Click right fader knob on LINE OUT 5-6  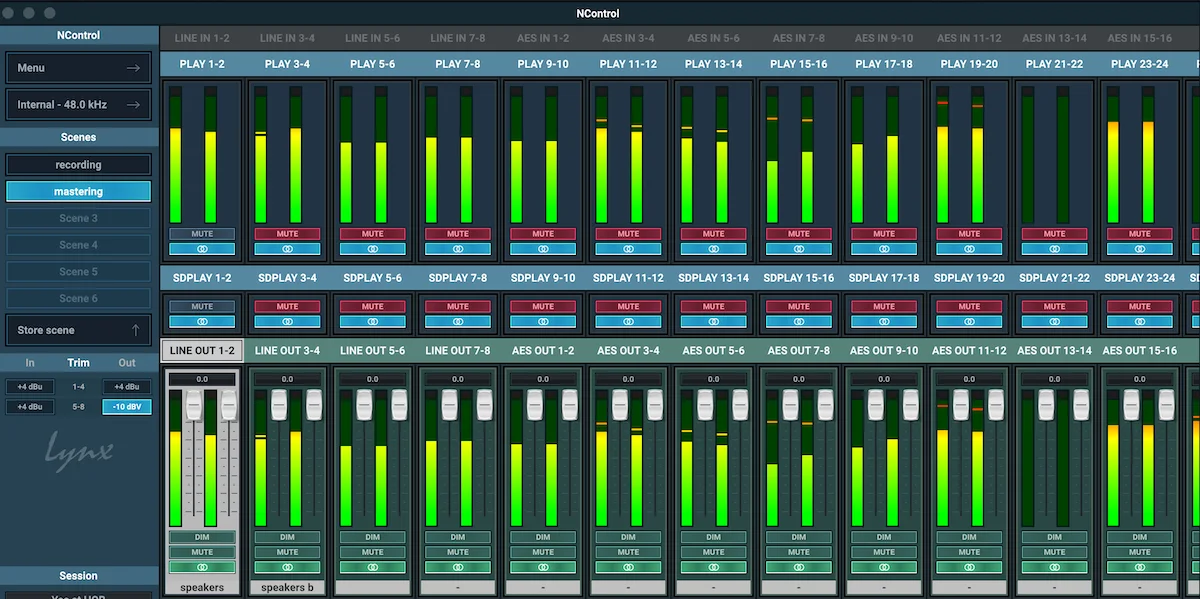coord(399,404)
